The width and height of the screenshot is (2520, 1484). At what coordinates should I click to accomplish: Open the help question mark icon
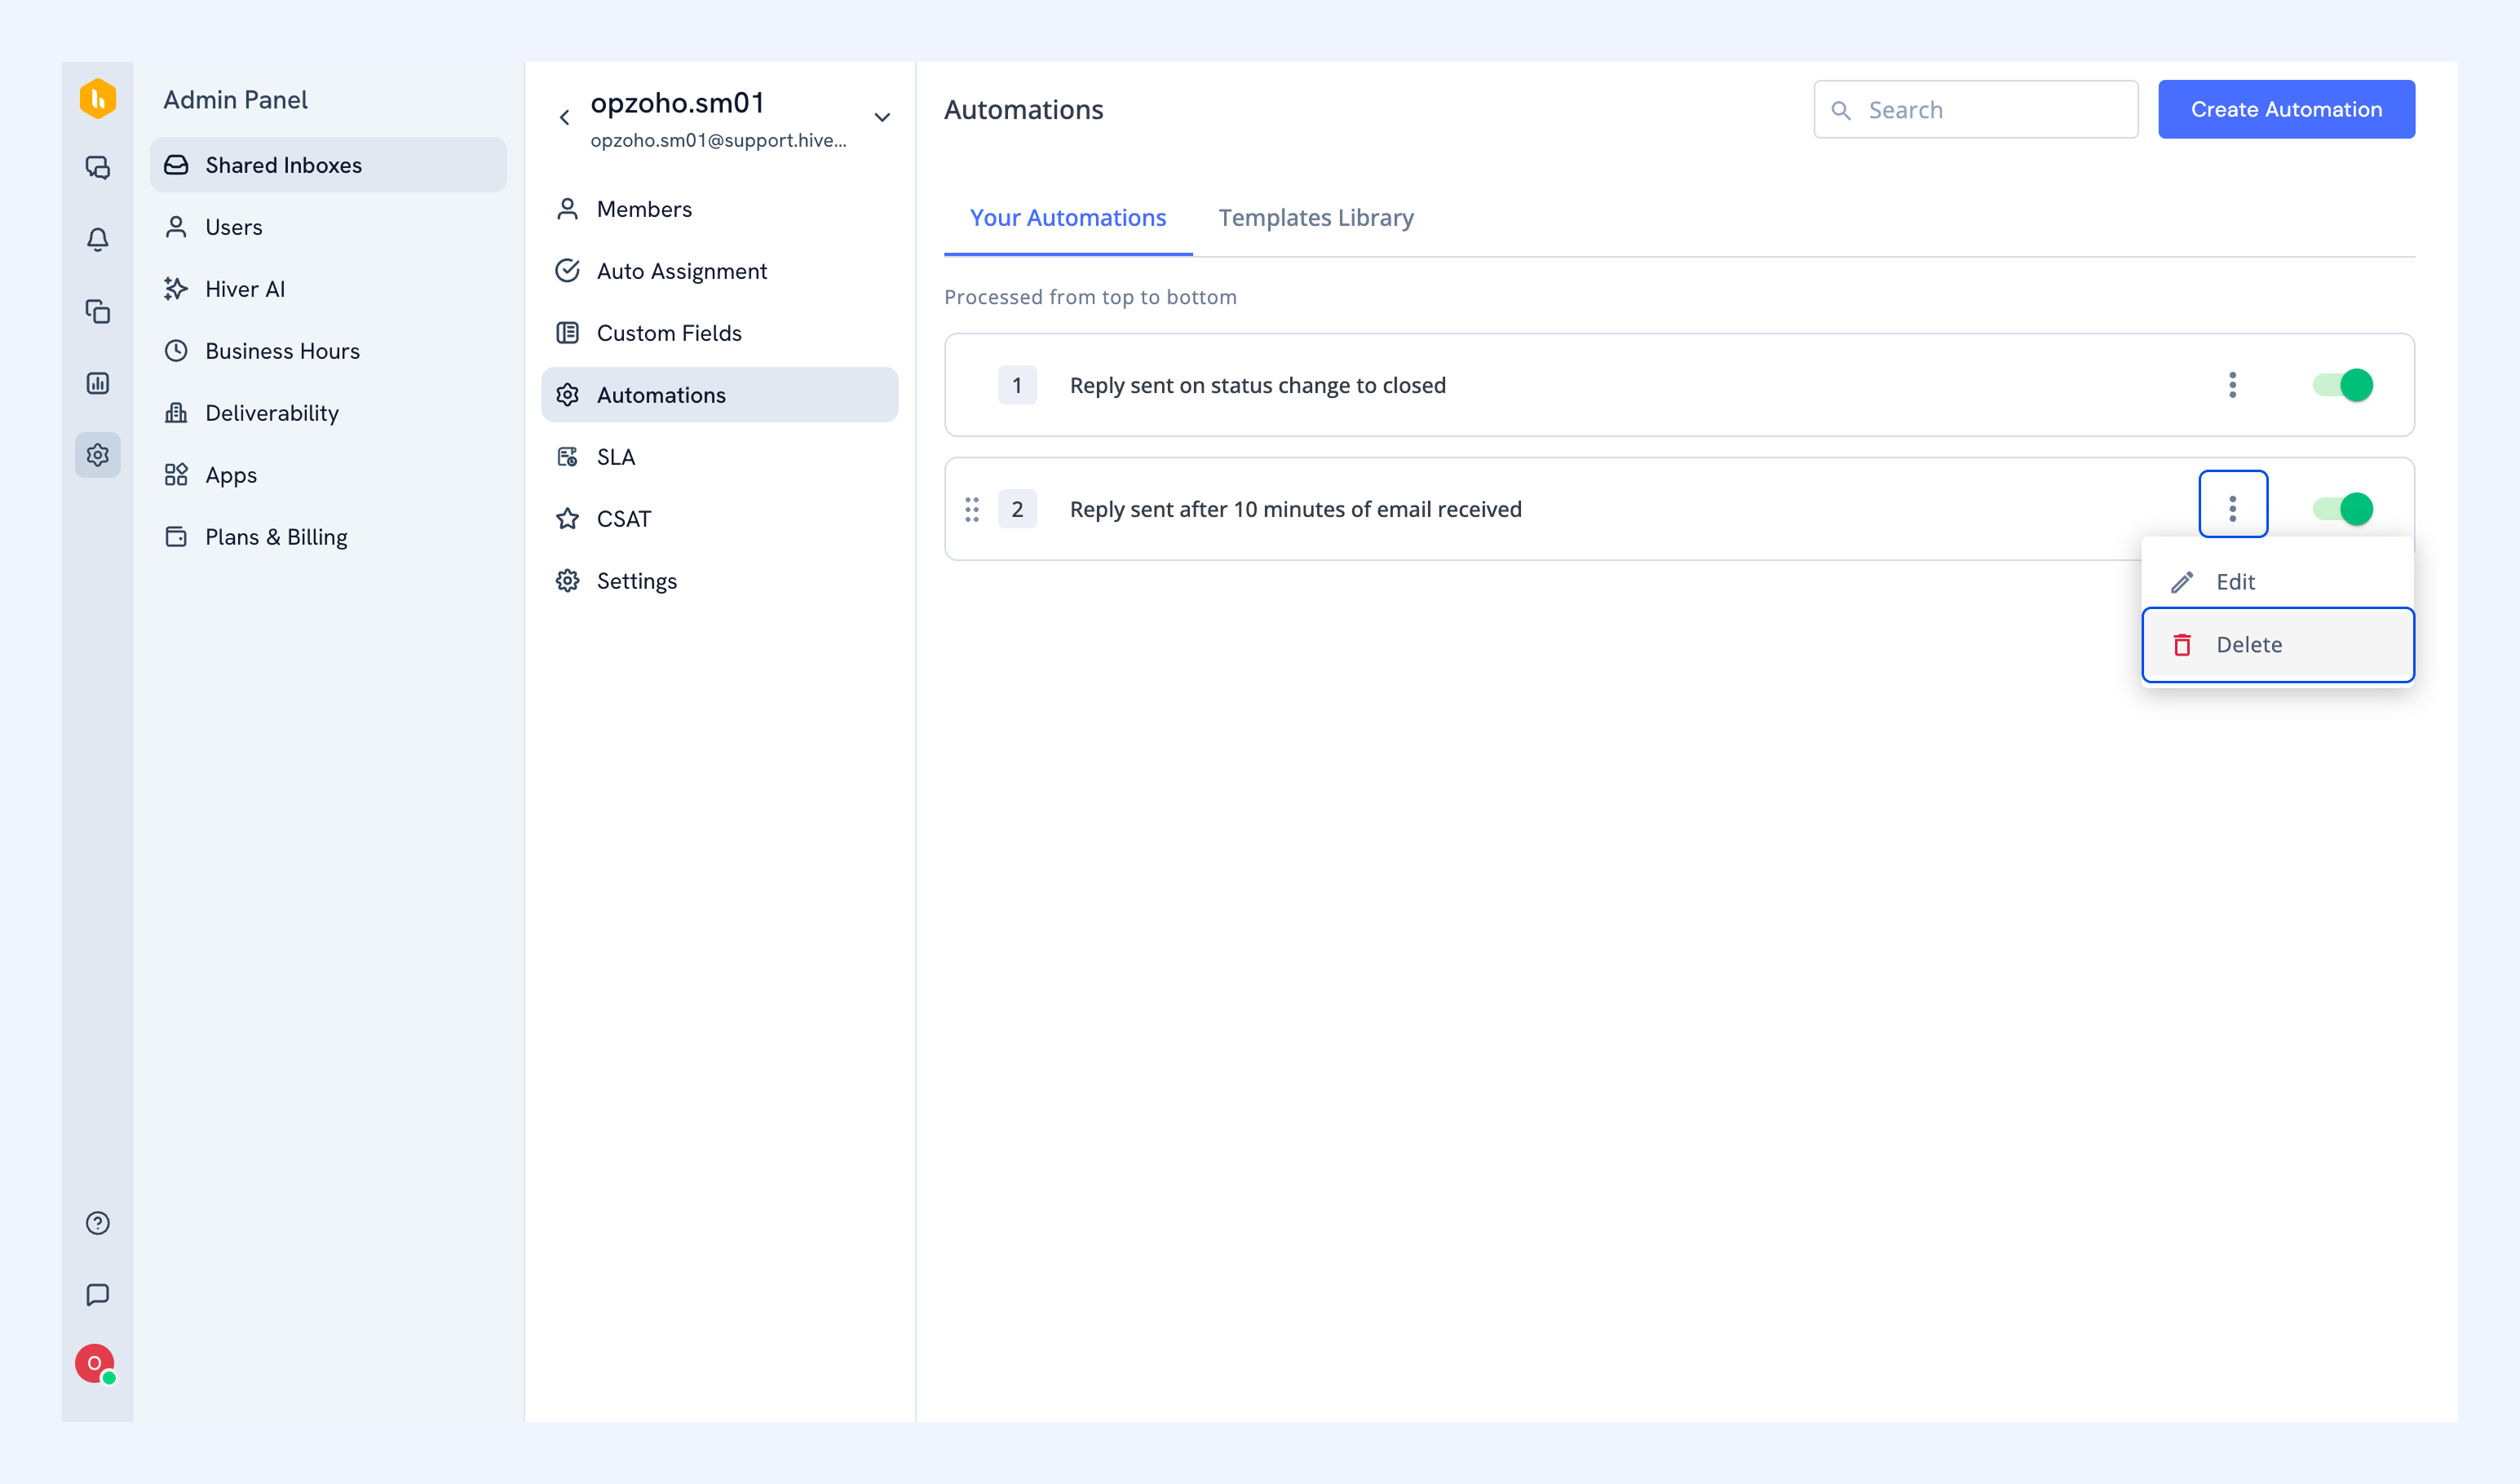97,1223
